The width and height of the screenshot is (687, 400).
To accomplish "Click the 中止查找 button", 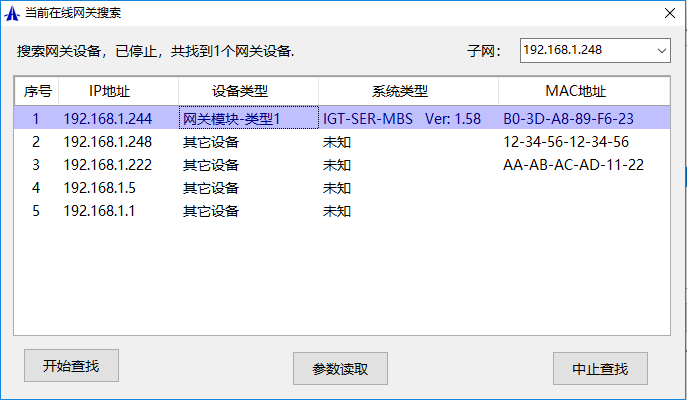I will point(600,368).
